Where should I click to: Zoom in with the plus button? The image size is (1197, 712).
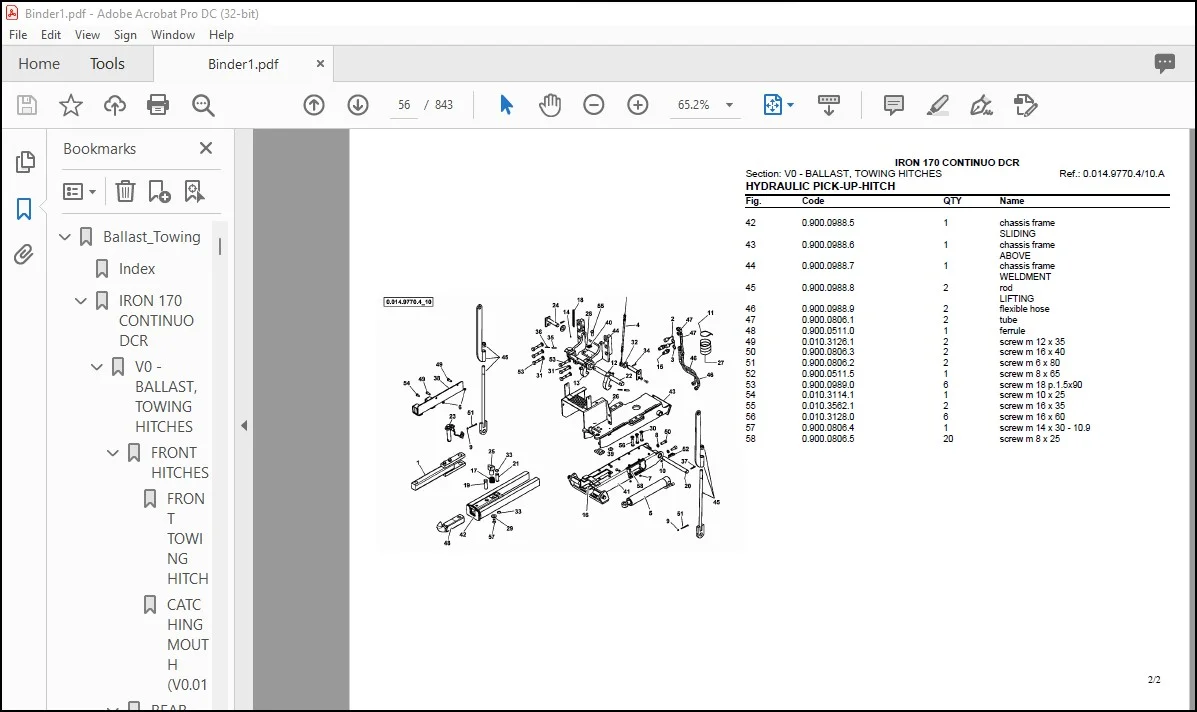click(637, 105)
